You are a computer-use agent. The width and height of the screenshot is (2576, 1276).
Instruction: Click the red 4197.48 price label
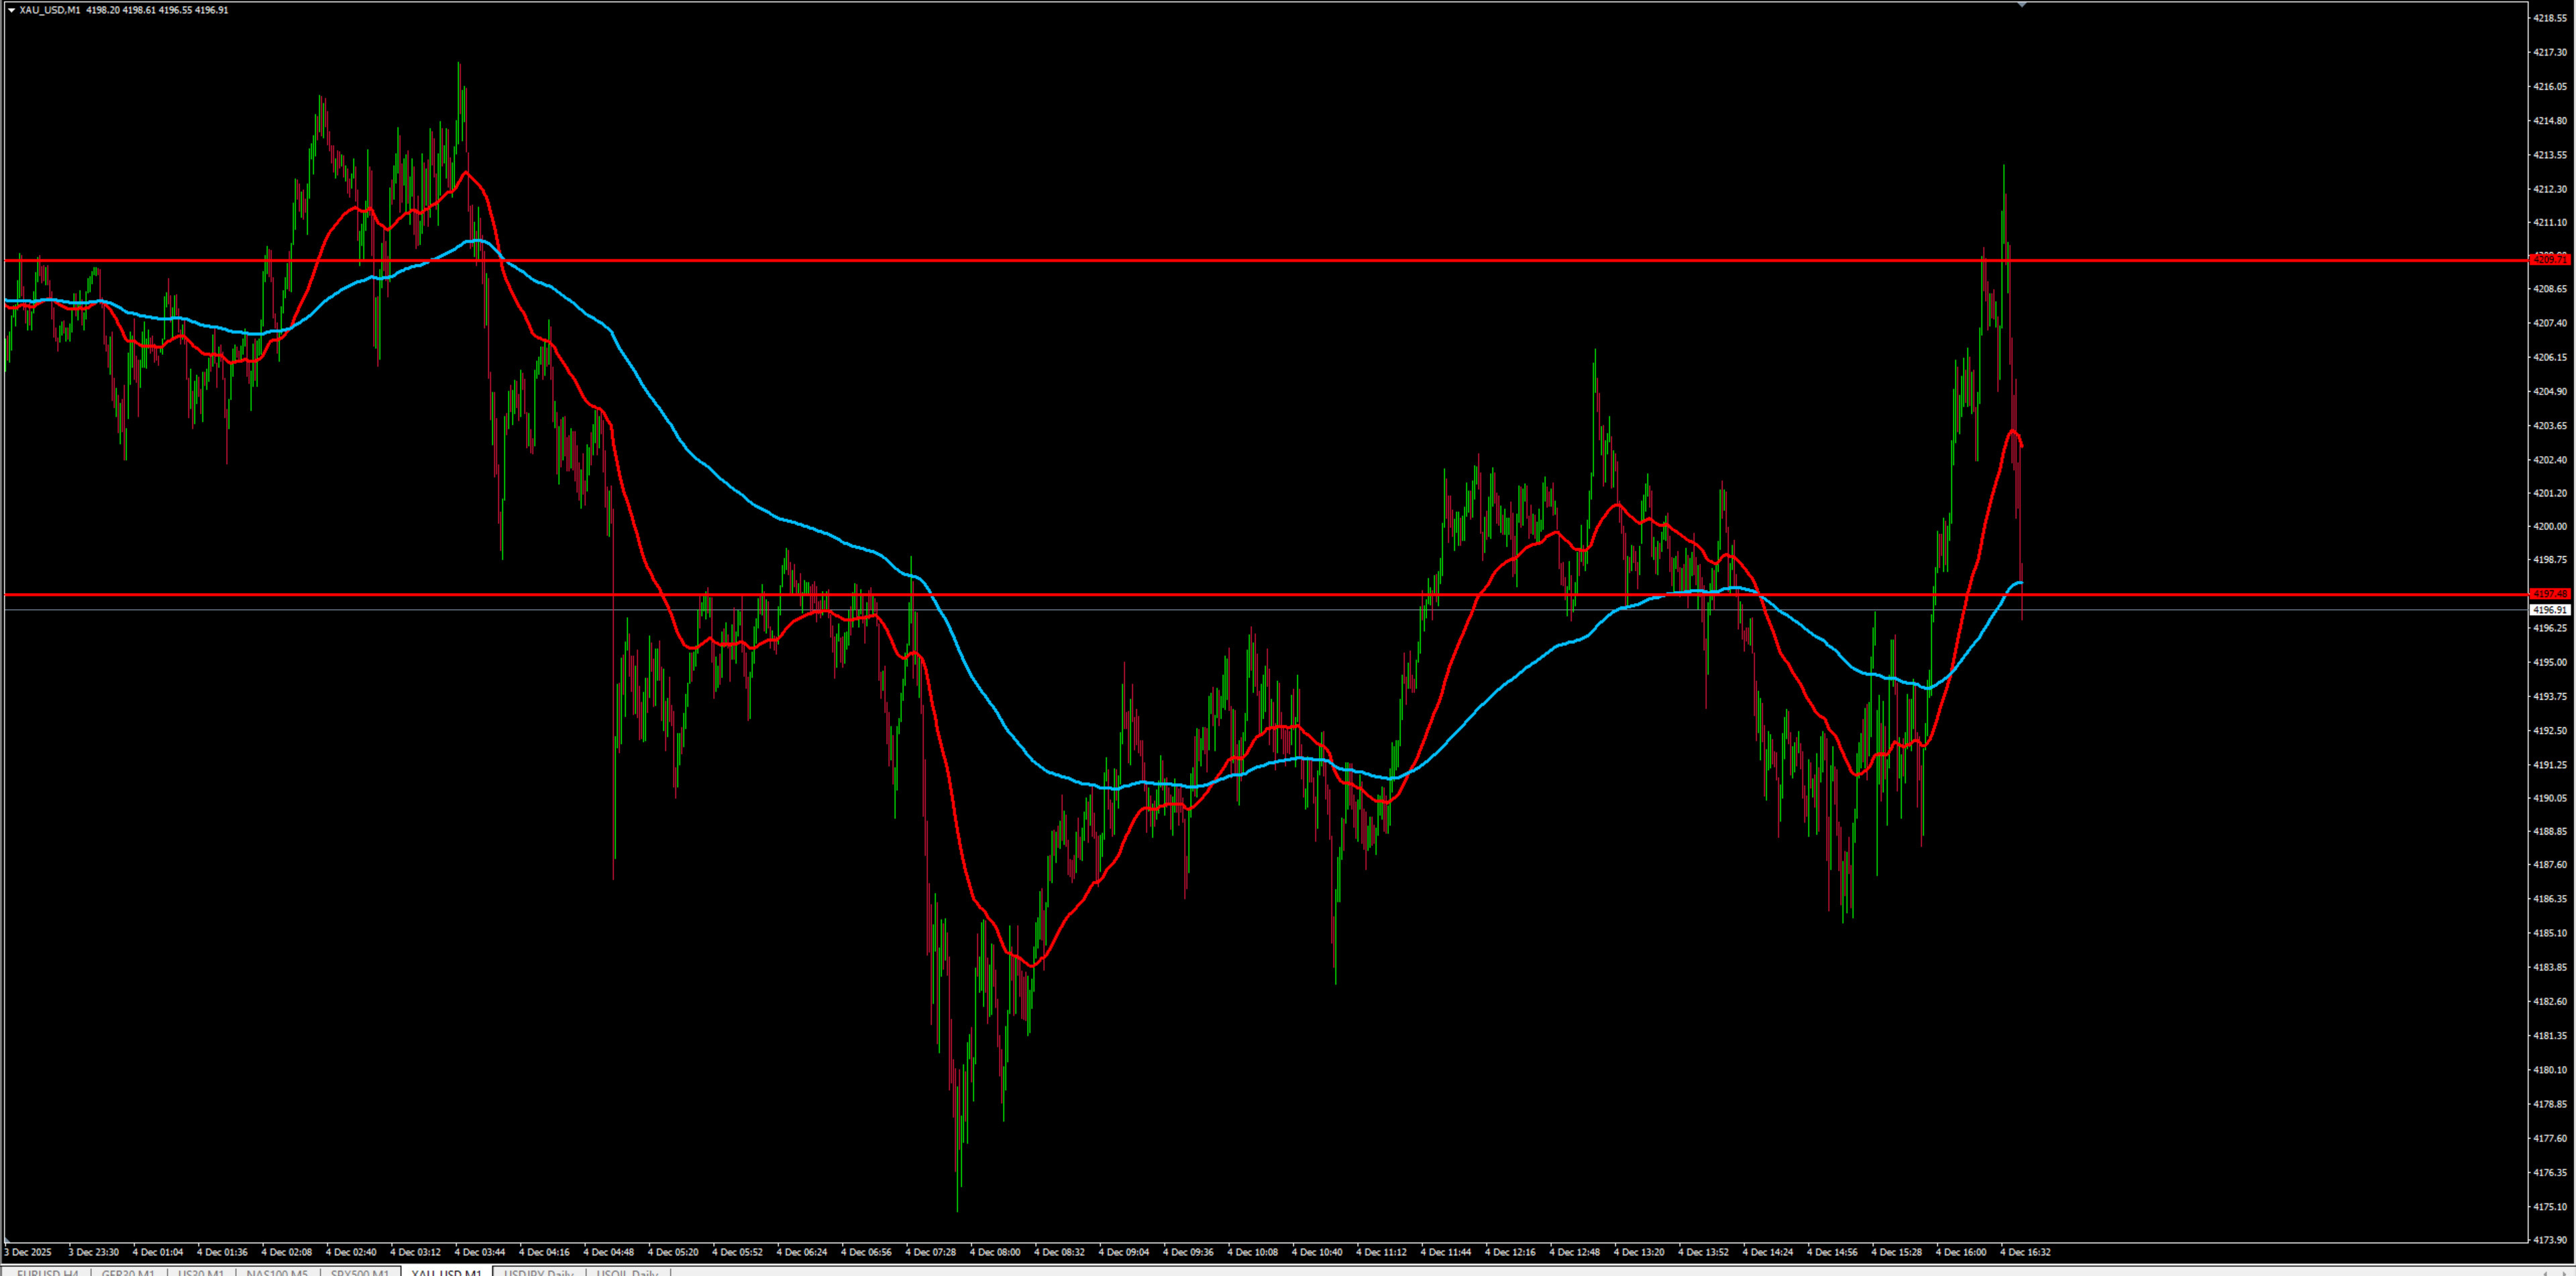(x=2549, y=594)
